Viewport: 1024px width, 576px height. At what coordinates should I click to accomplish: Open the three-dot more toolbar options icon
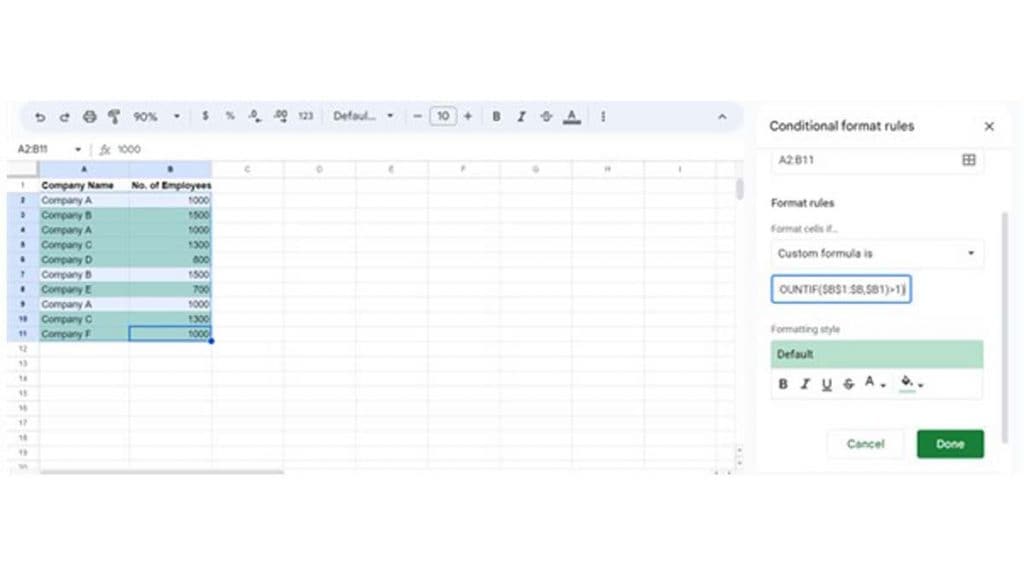point(603,116)
